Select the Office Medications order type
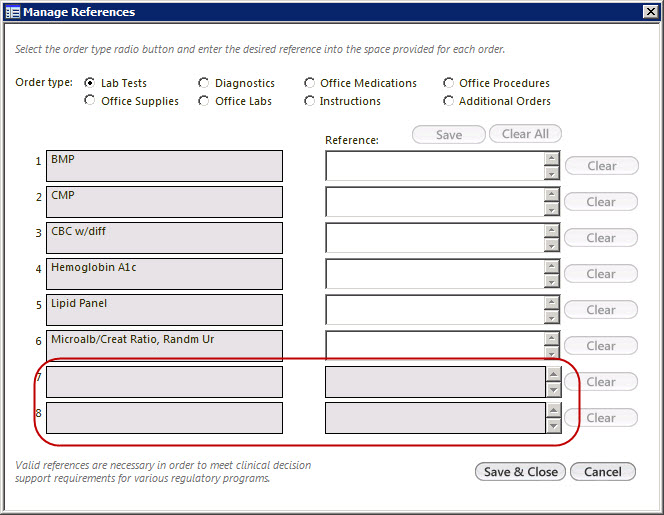 tap(310, 83)
